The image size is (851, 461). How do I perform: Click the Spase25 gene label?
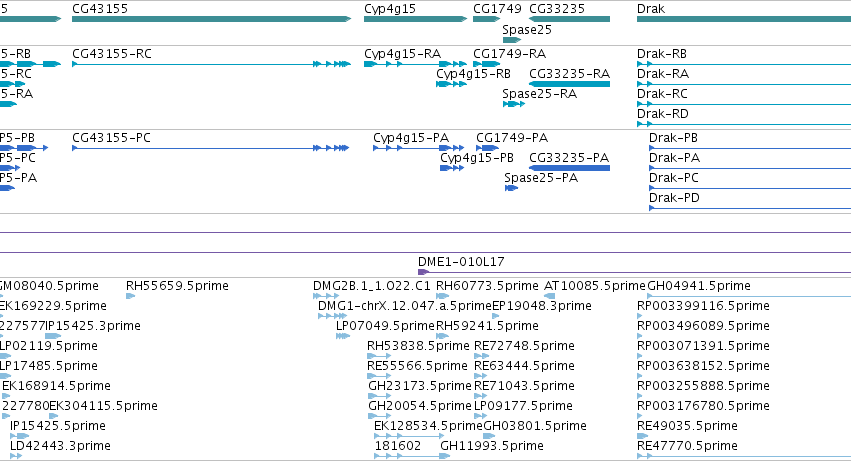527,30
